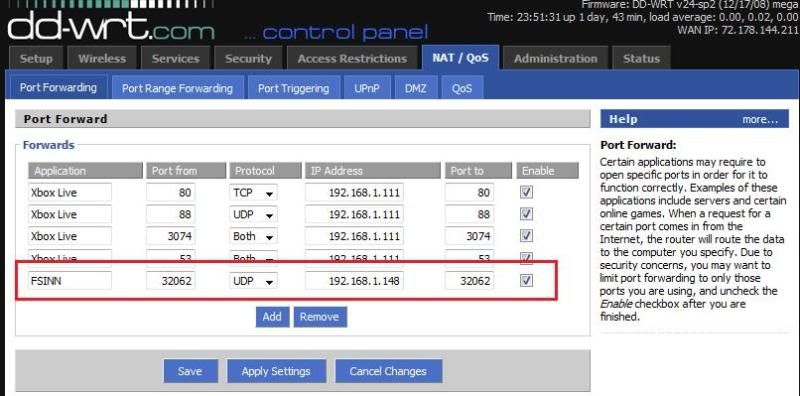Toggle Enable checkbox for port 80 row
This screenshot has width=800, height=396.
(x=527, y=192)
